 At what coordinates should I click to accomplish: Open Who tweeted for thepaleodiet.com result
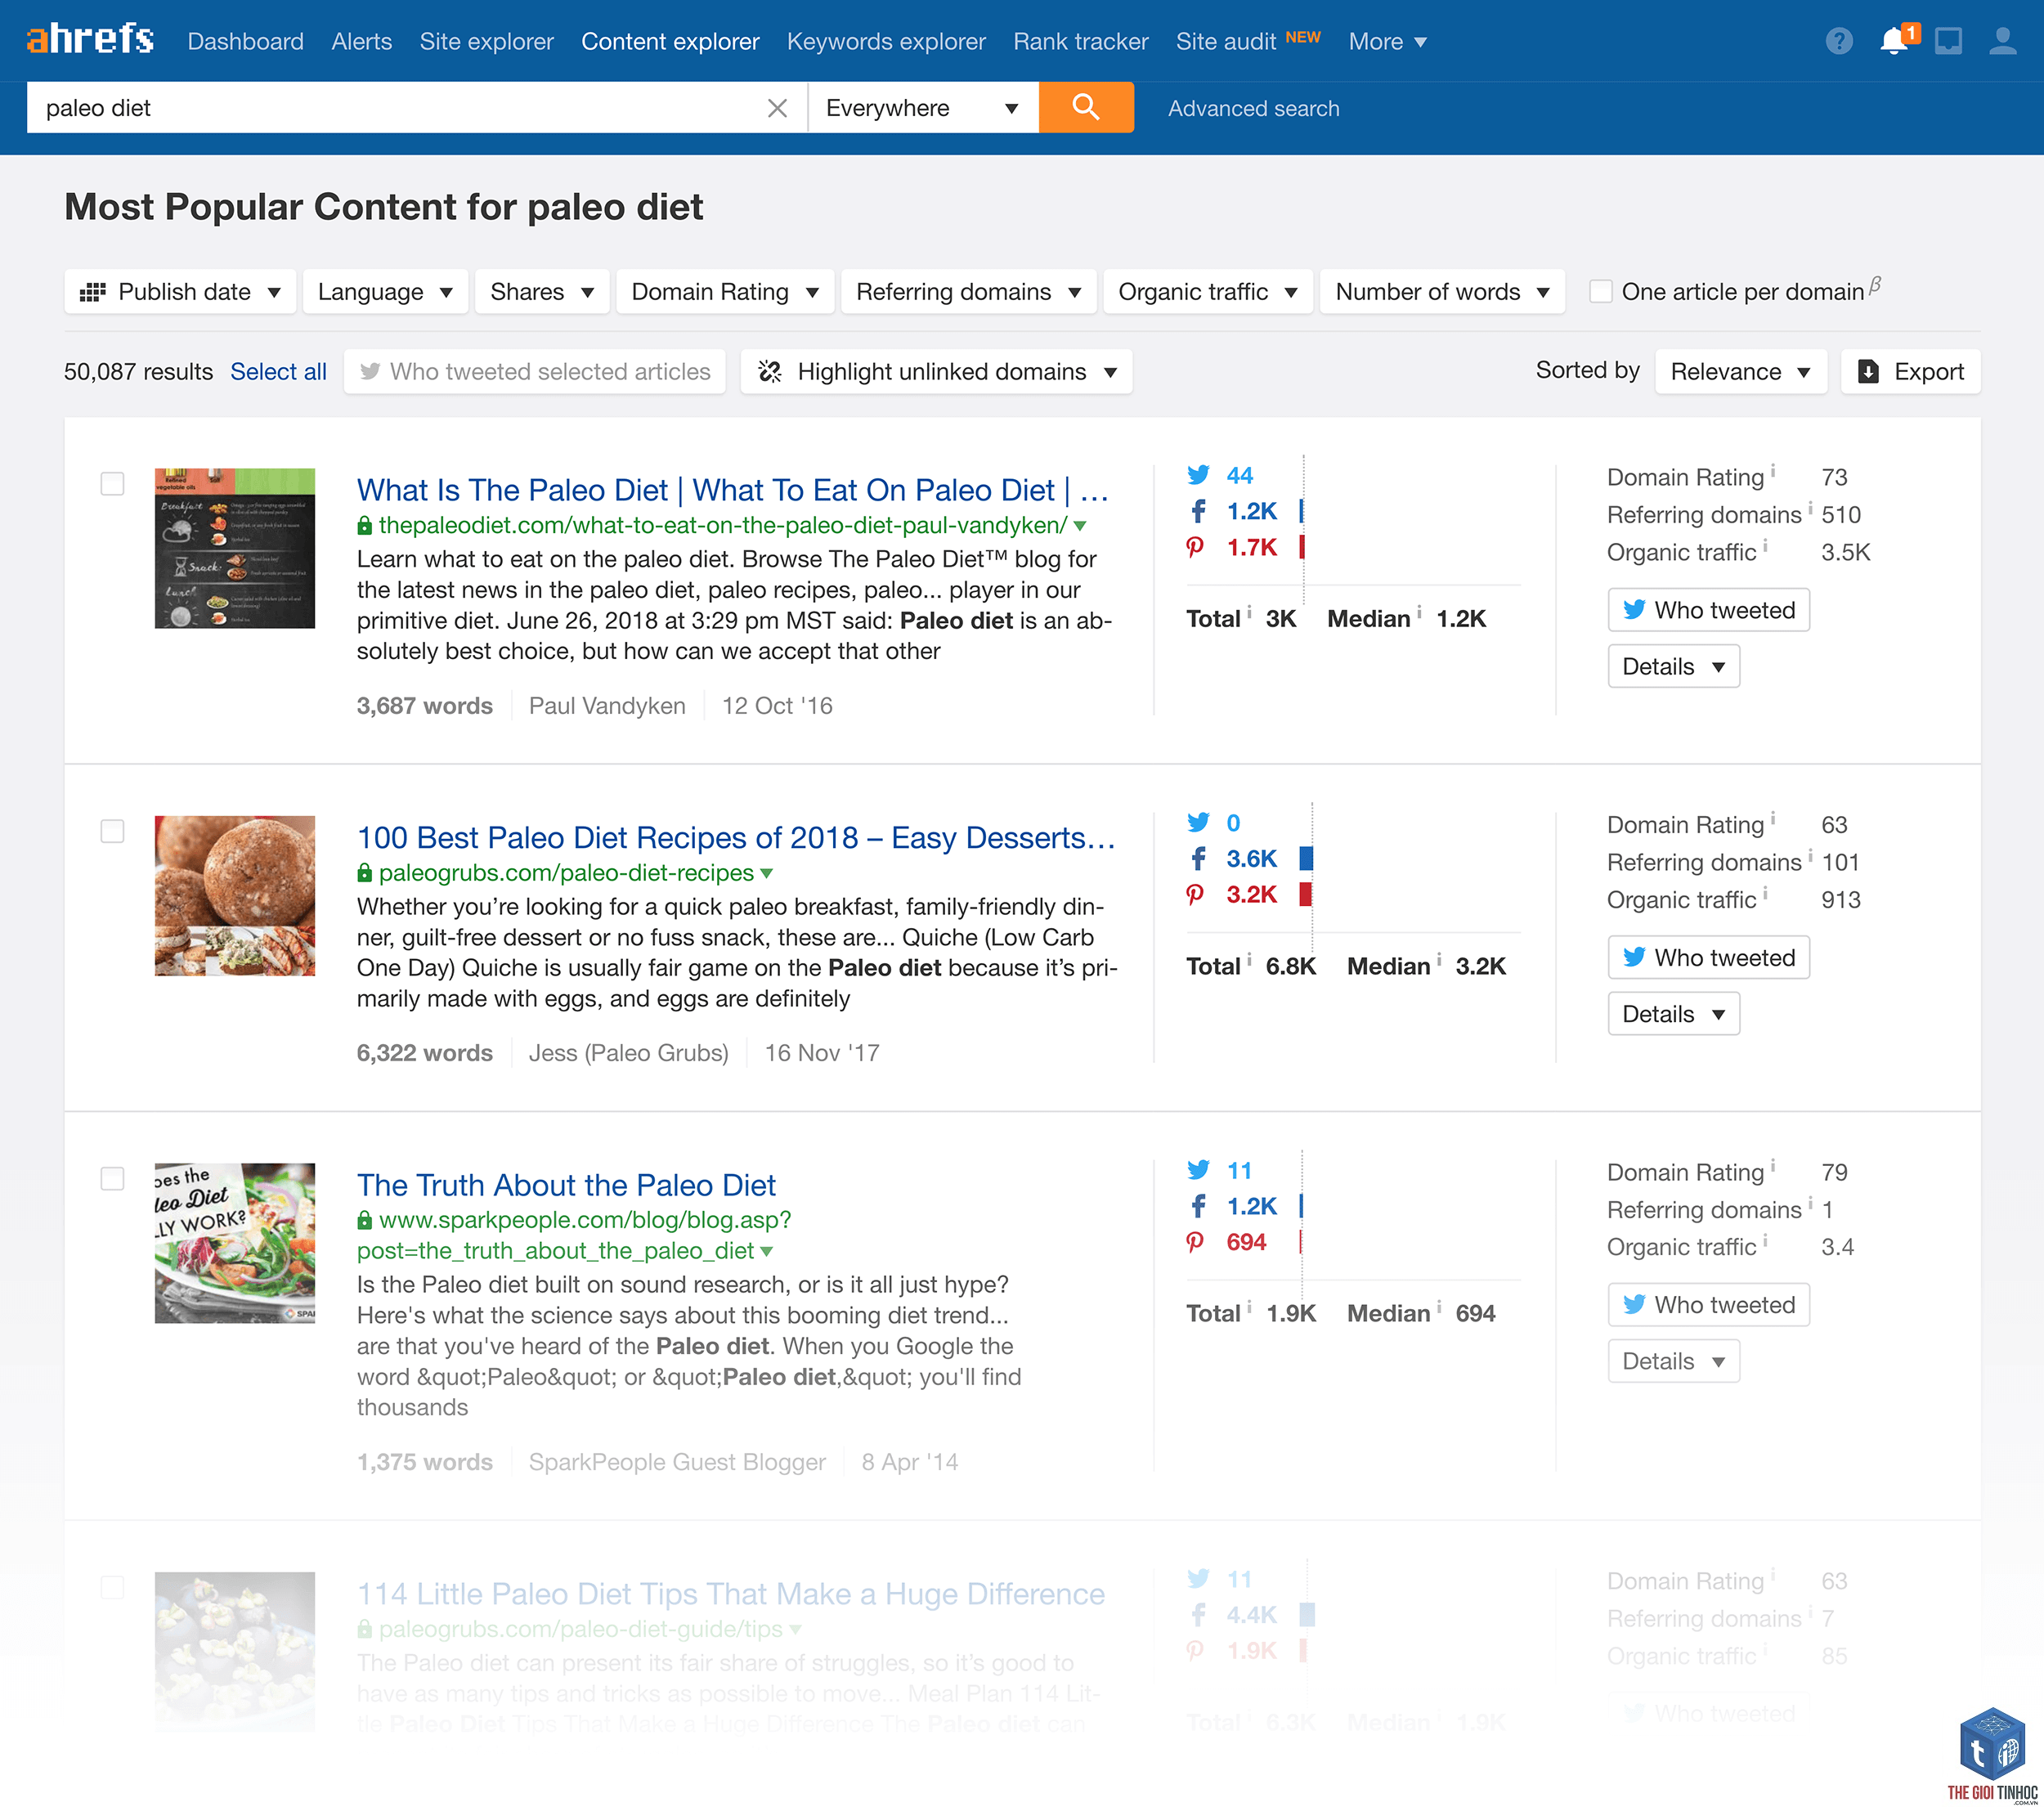(1709, 610)
